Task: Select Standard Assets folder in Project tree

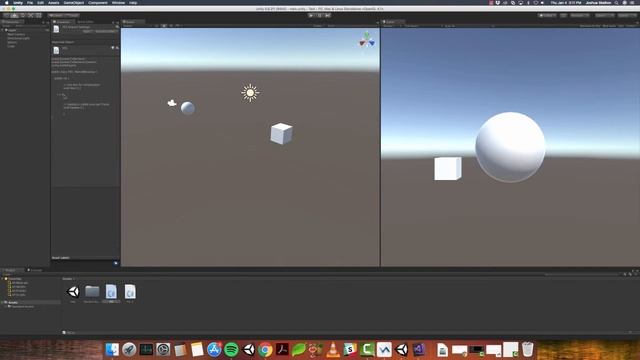Action: pos(22,307)
